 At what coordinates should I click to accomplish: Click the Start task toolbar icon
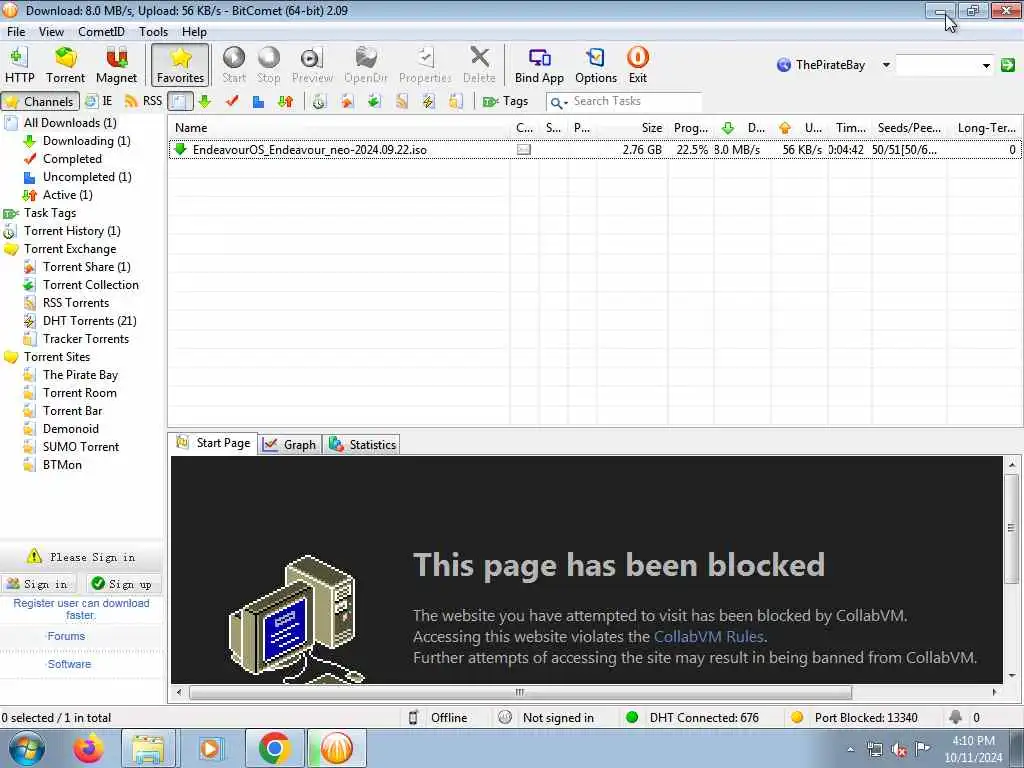[x=234, y=65]
